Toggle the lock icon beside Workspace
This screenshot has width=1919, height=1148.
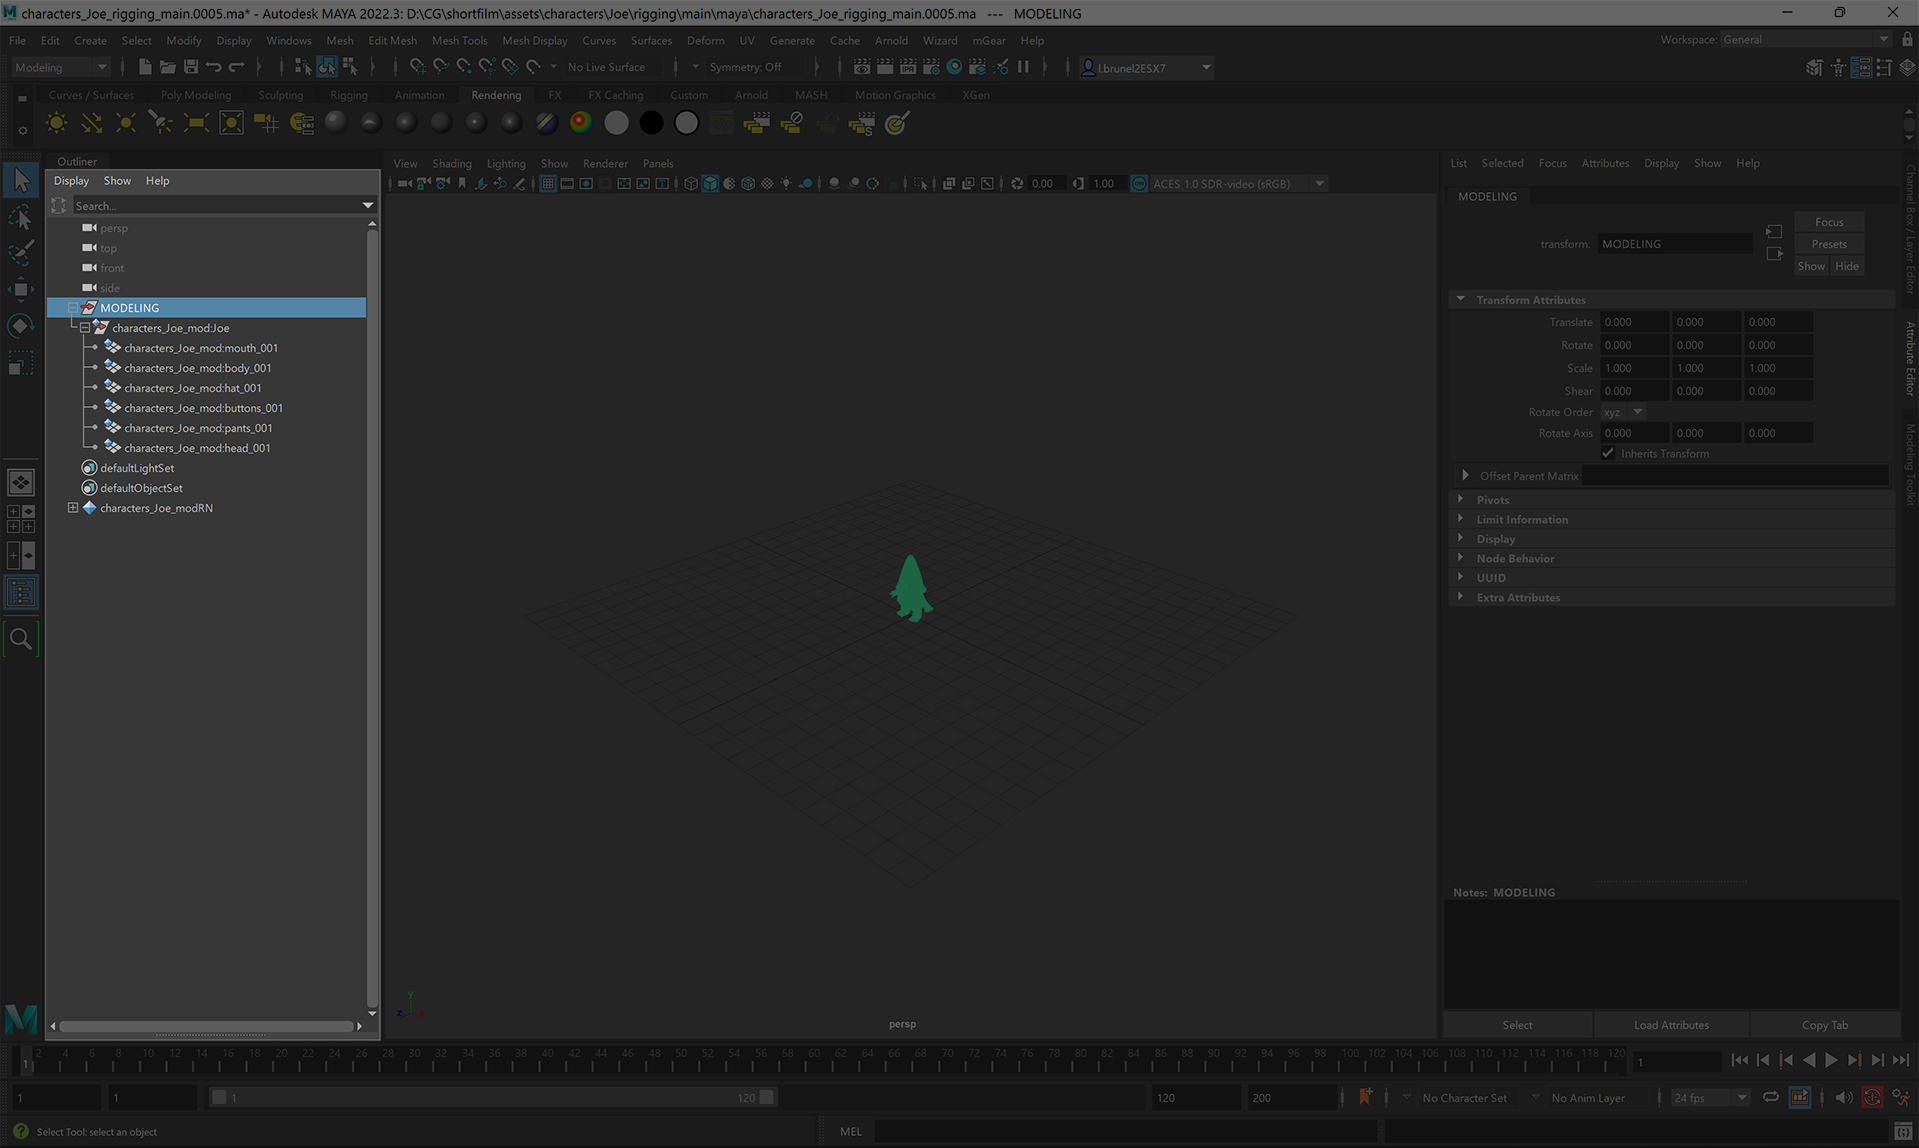point(1907,40)
